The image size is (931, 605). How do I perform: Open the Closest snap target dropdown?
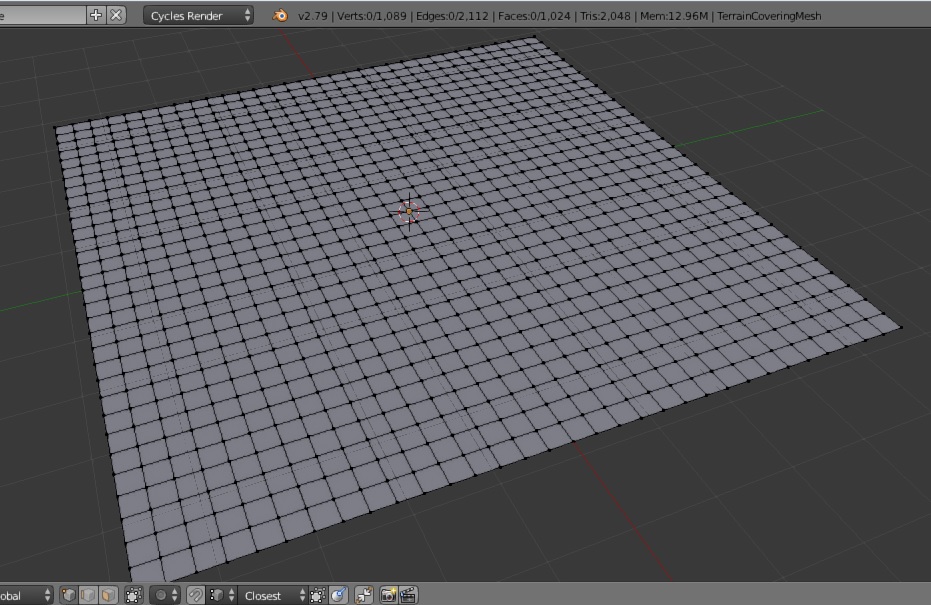pyautogui.click(x=272, y=595)
